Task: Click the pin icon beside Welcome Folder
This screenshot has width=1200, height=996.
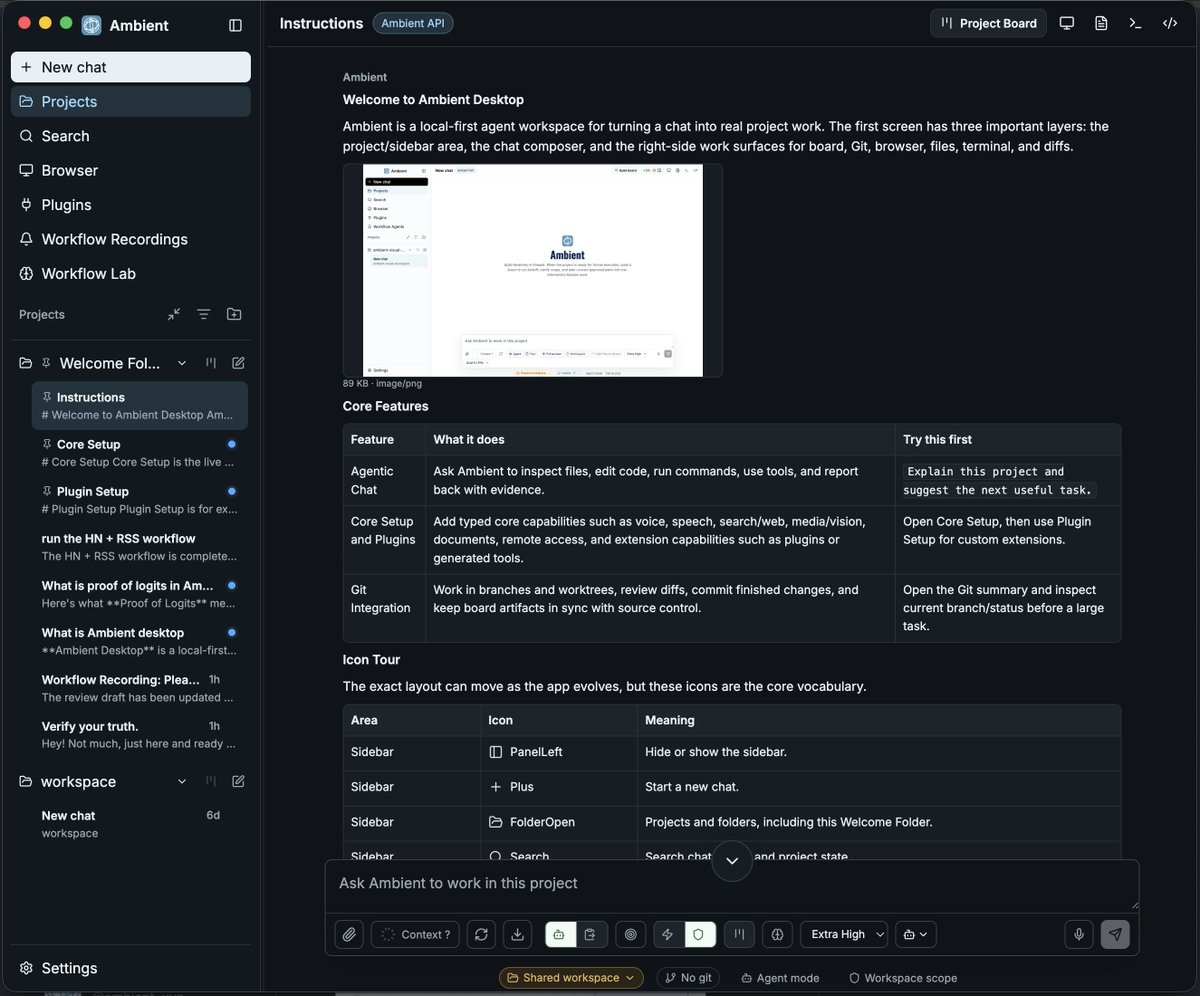Action: click(x=46, y=363)
